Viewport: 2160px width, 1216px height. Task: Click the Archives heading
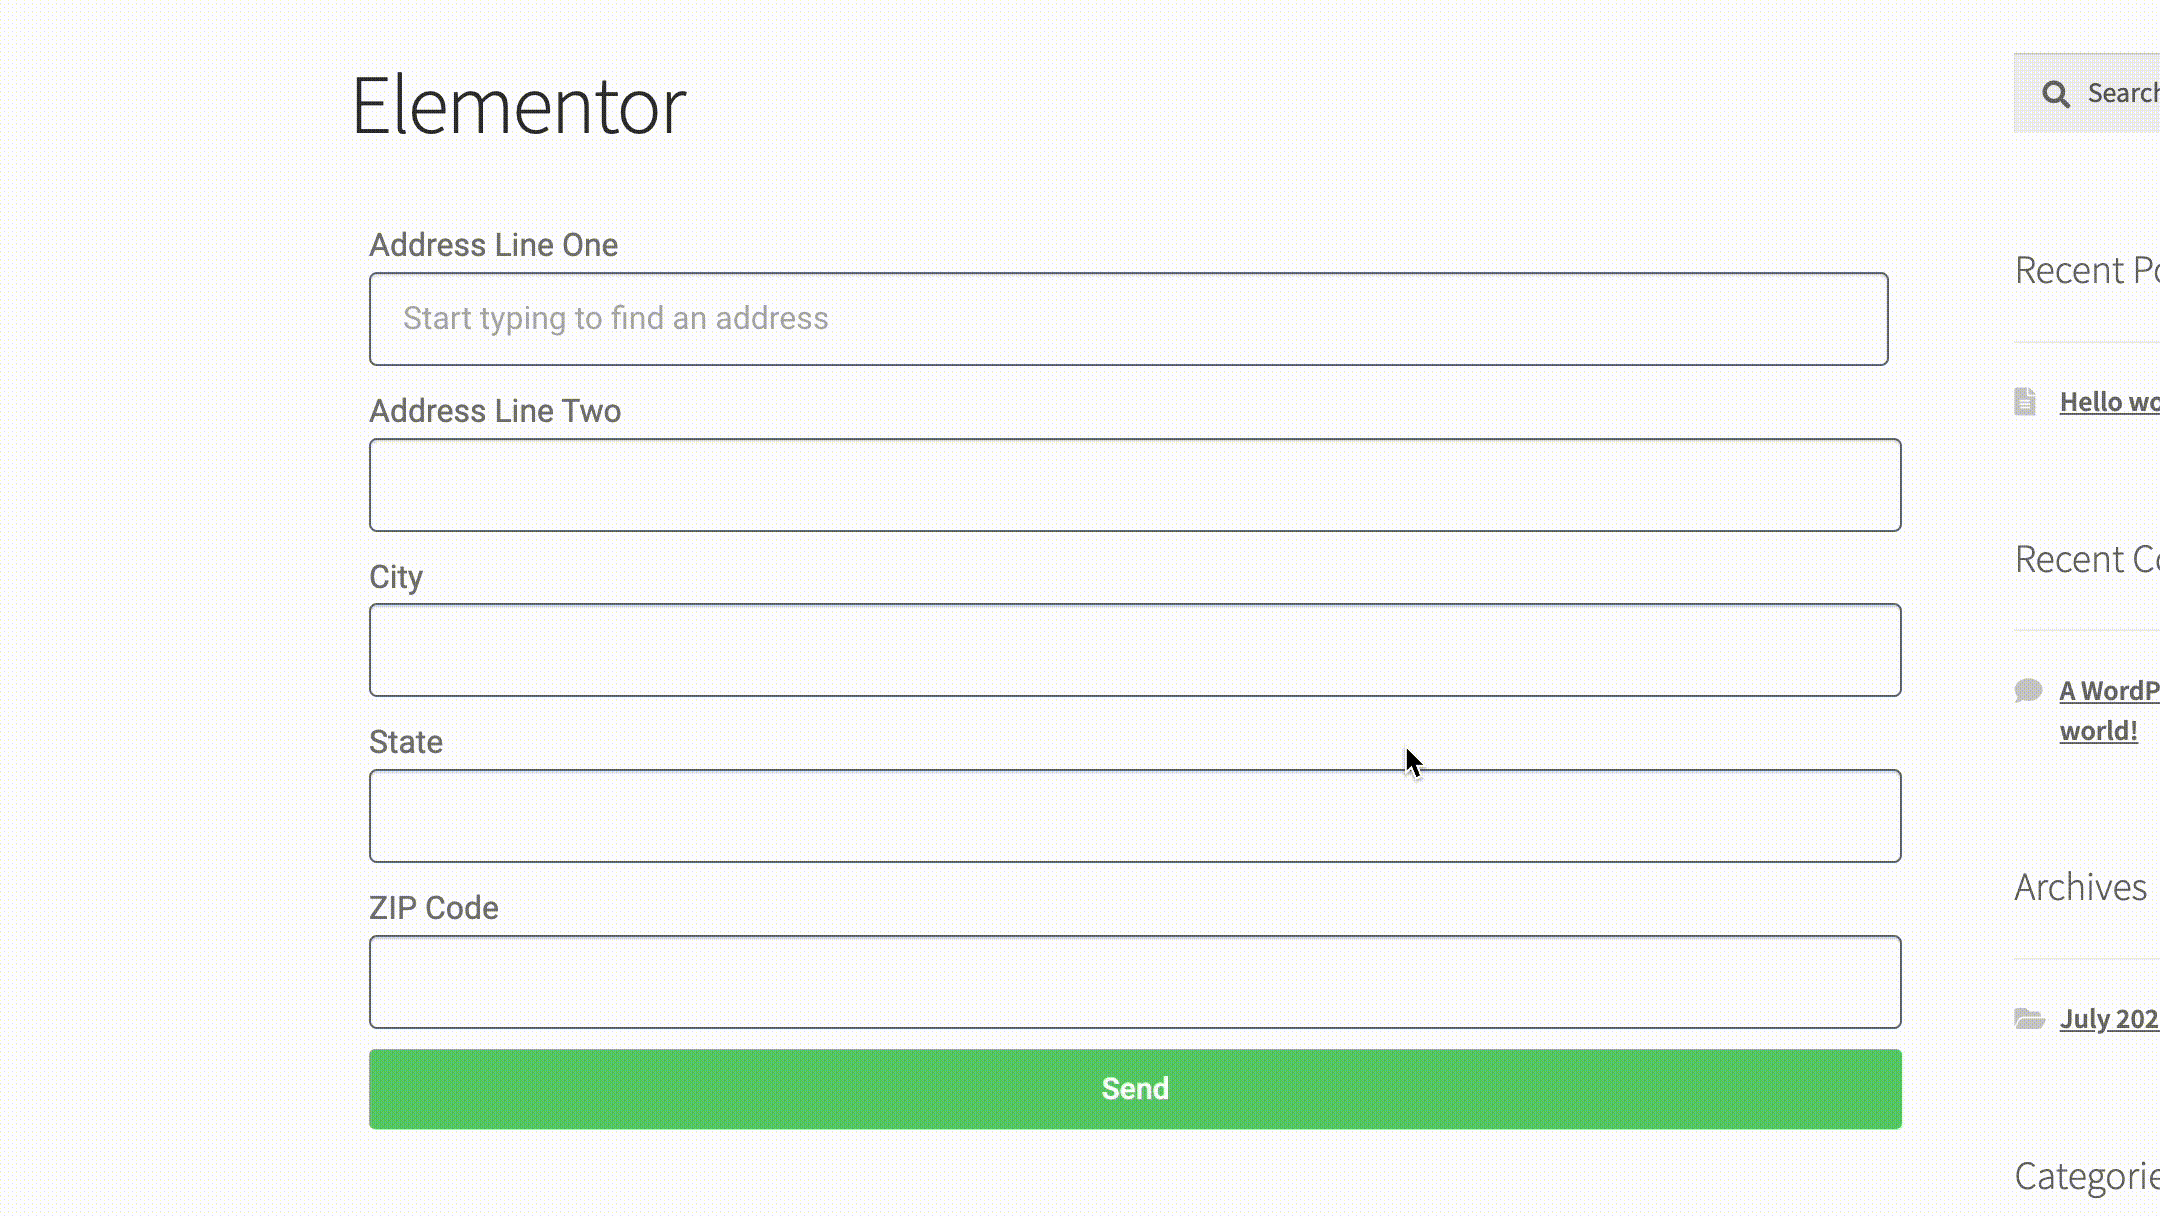(2081, 887)
